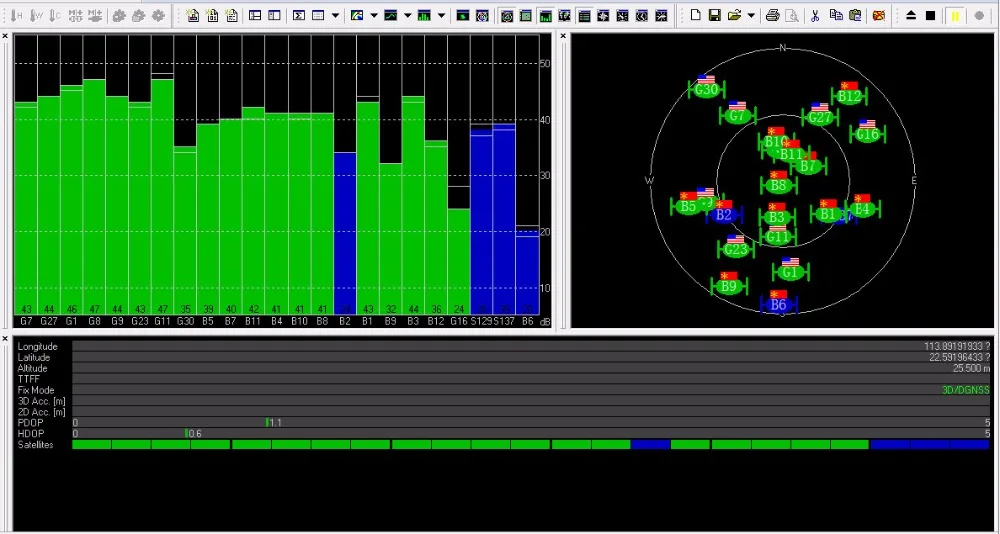
Task: Open the green histogram view icon
Action: click(x=424, y=15)
